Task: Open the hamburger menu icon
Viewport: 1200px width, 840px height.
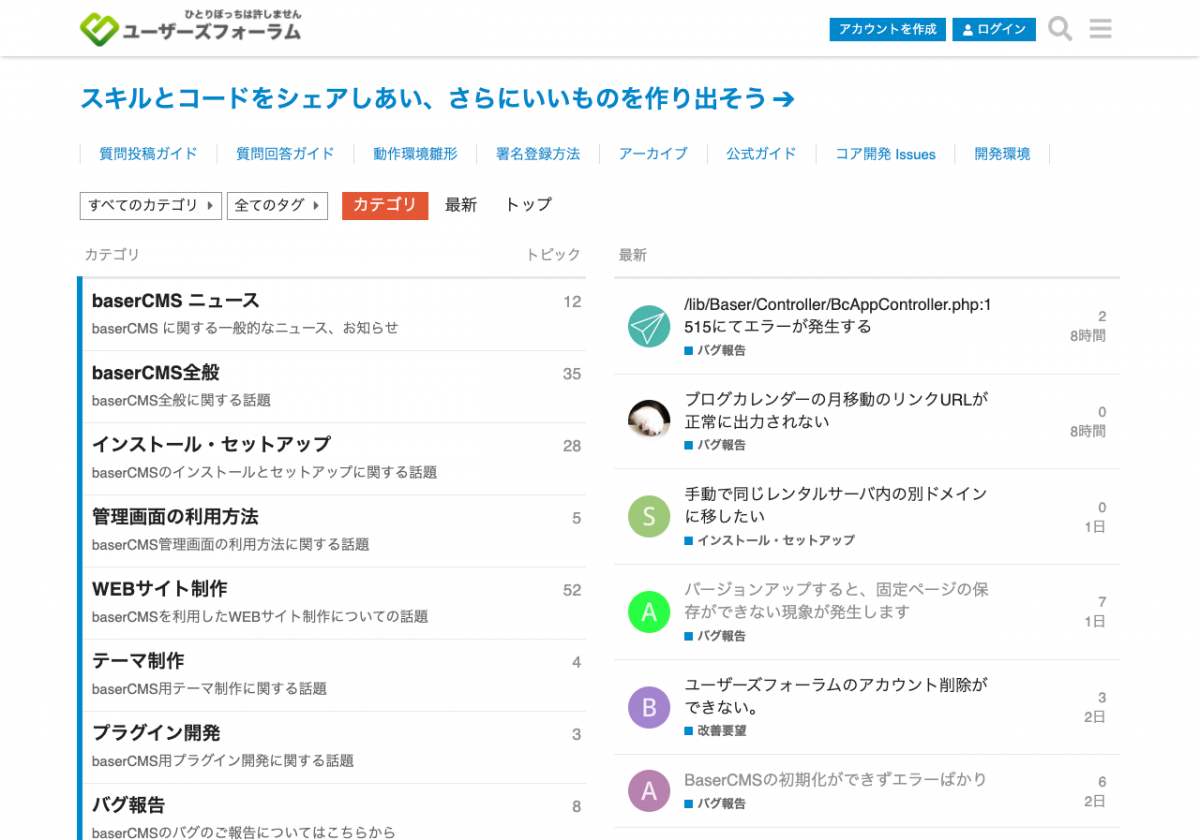Action: [x=1100, y=29]
